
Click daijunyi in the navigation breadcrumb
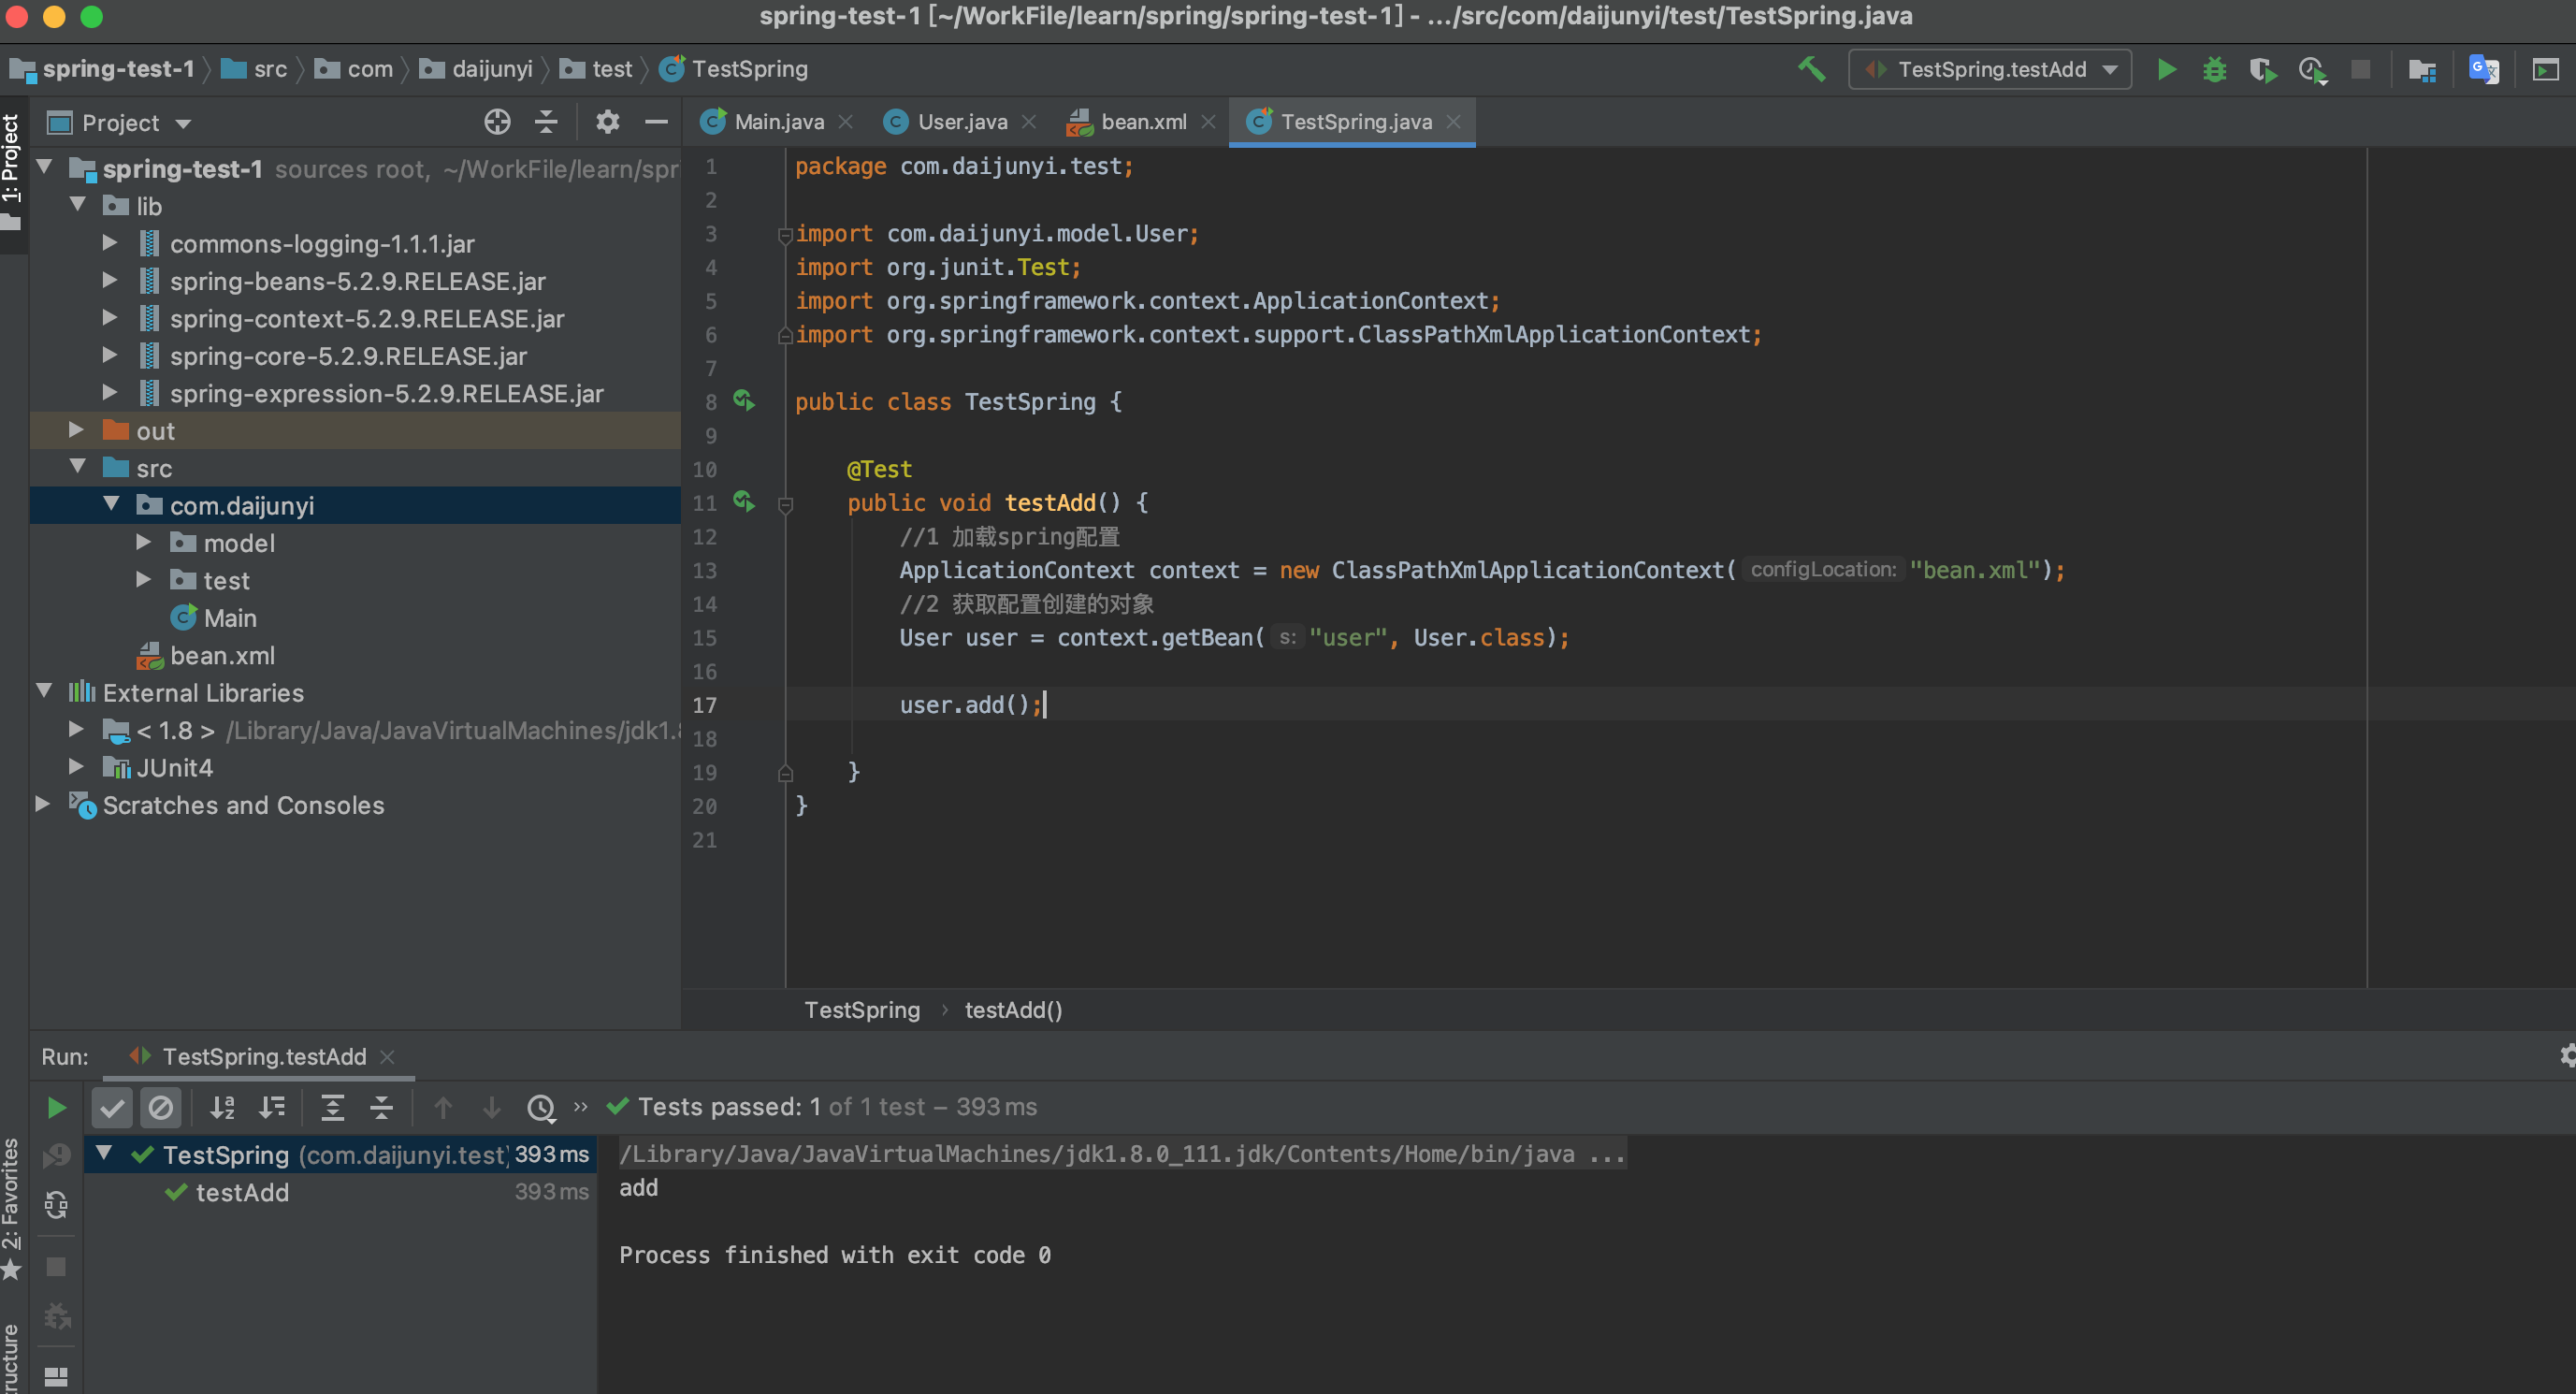(491, 69)
